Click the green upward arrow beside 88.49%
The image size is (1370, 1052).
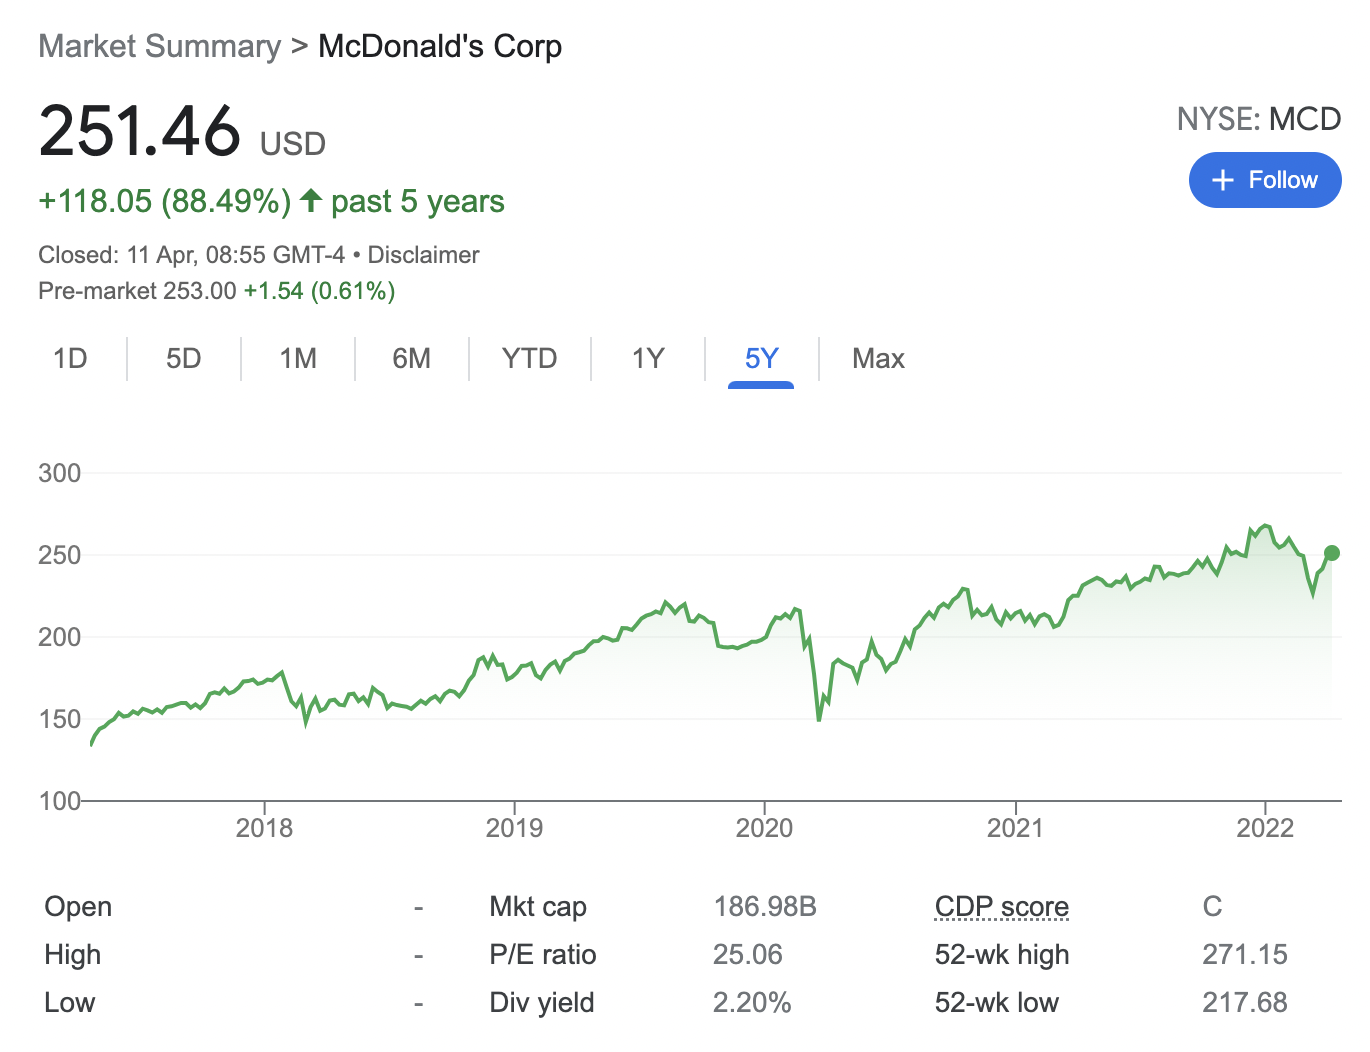311,200
